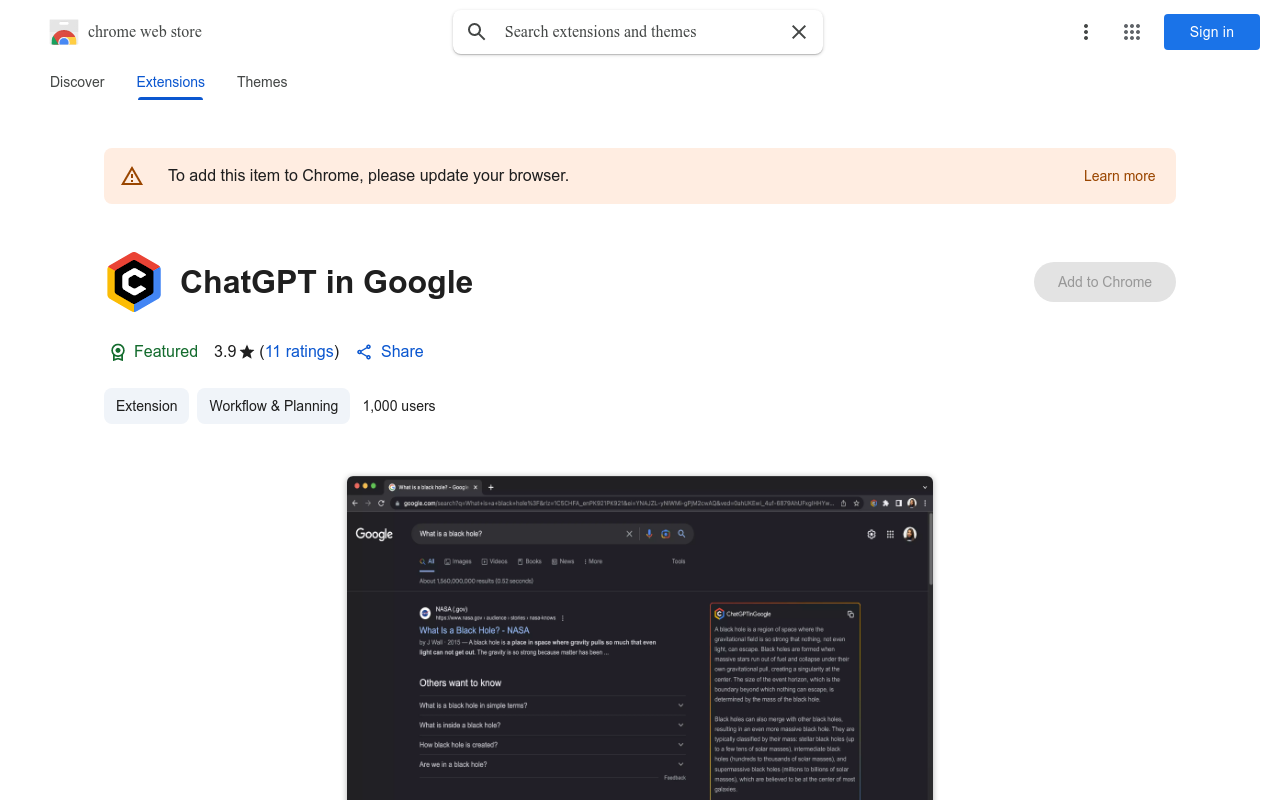Click the ChatGPT in Google extension logo
This screenshot has height=800, width=1280.
(x=134, y=282)
